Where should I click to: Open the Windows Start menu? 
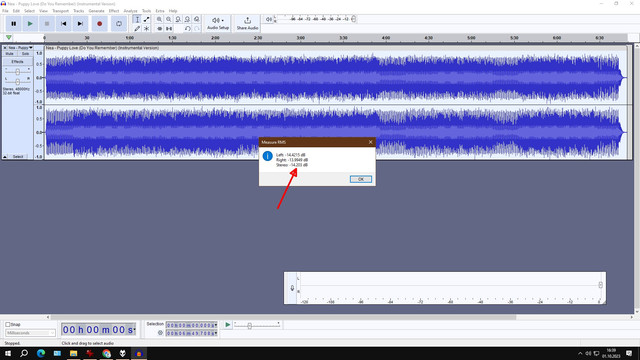pos(8,353)
